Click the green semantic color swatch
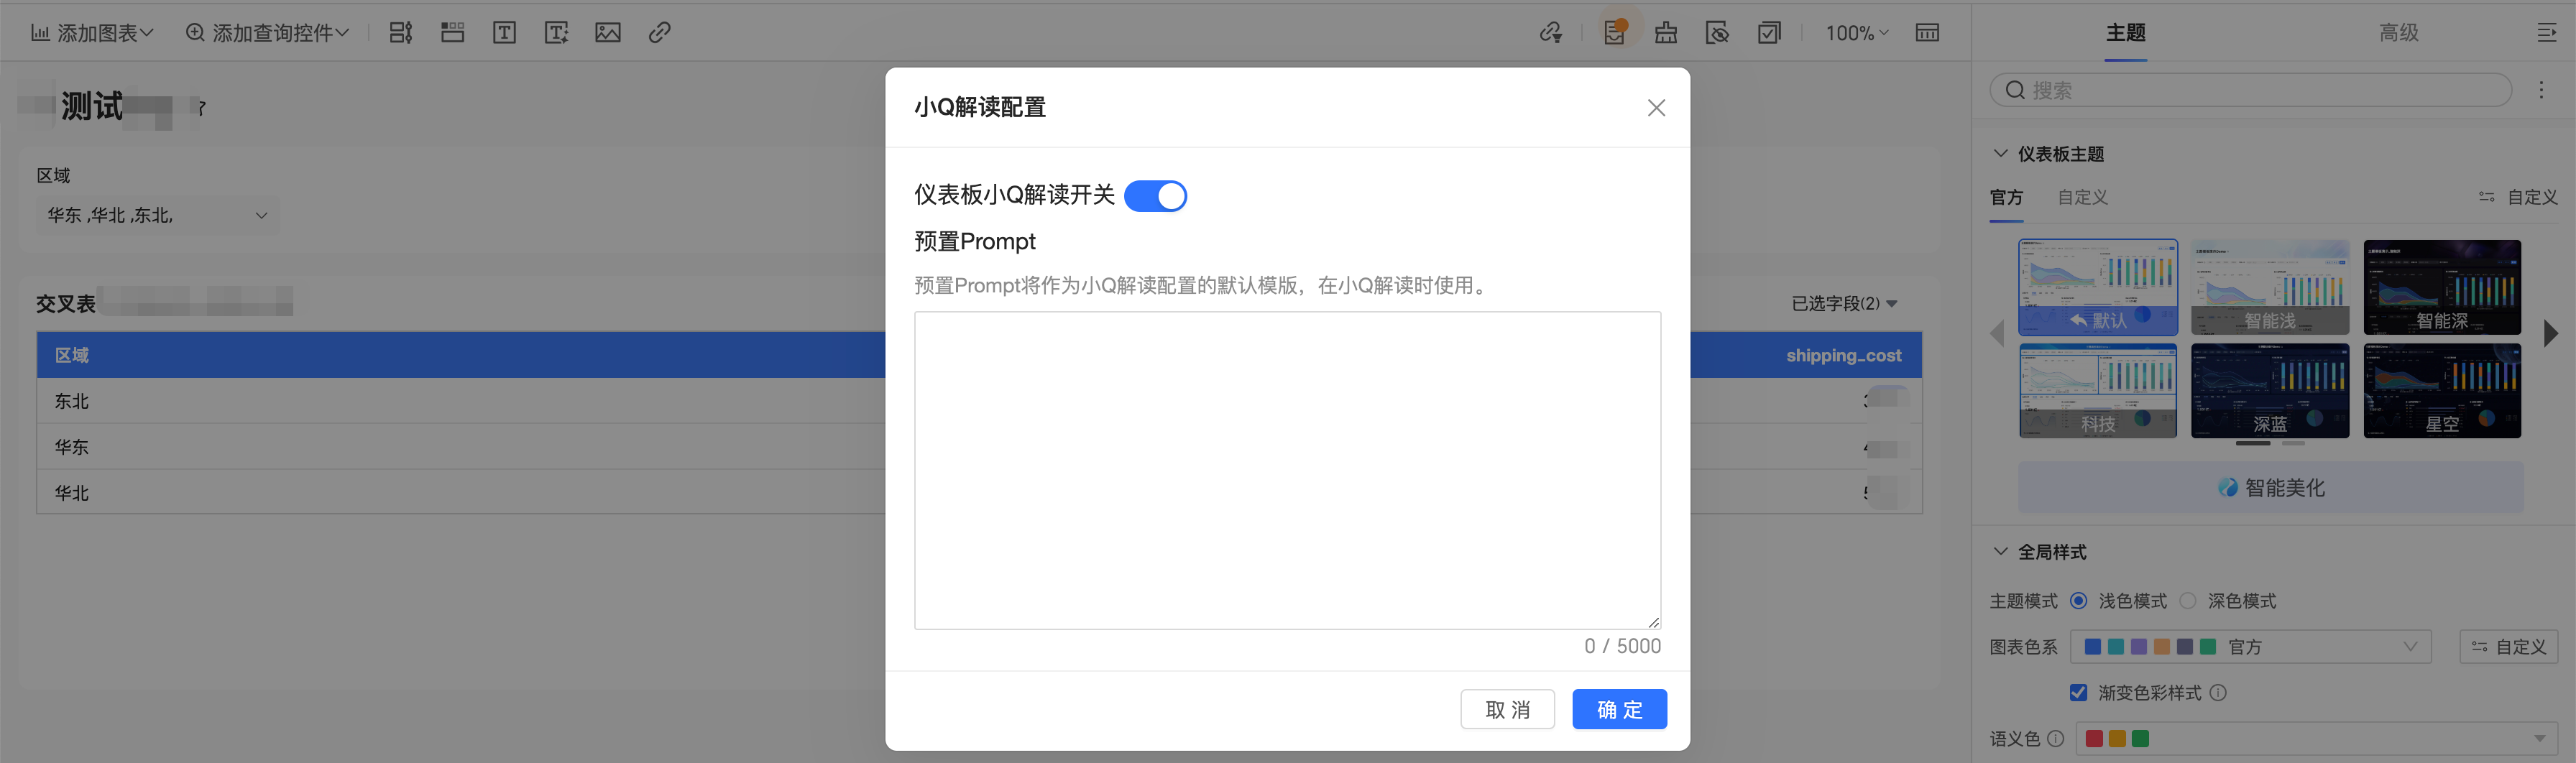2576x763 pixels. click(x=2140, y=739)
